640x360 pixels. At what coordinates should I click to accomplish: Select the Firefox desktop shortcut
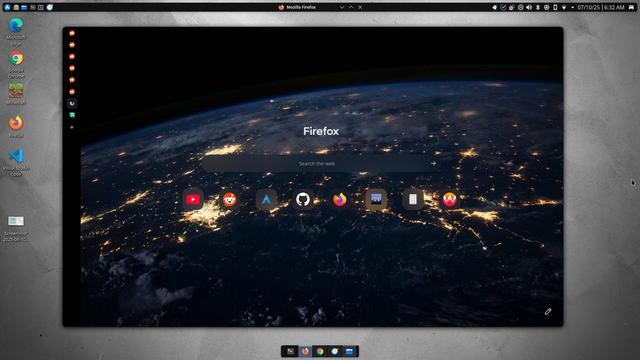(x=16, y=127)
